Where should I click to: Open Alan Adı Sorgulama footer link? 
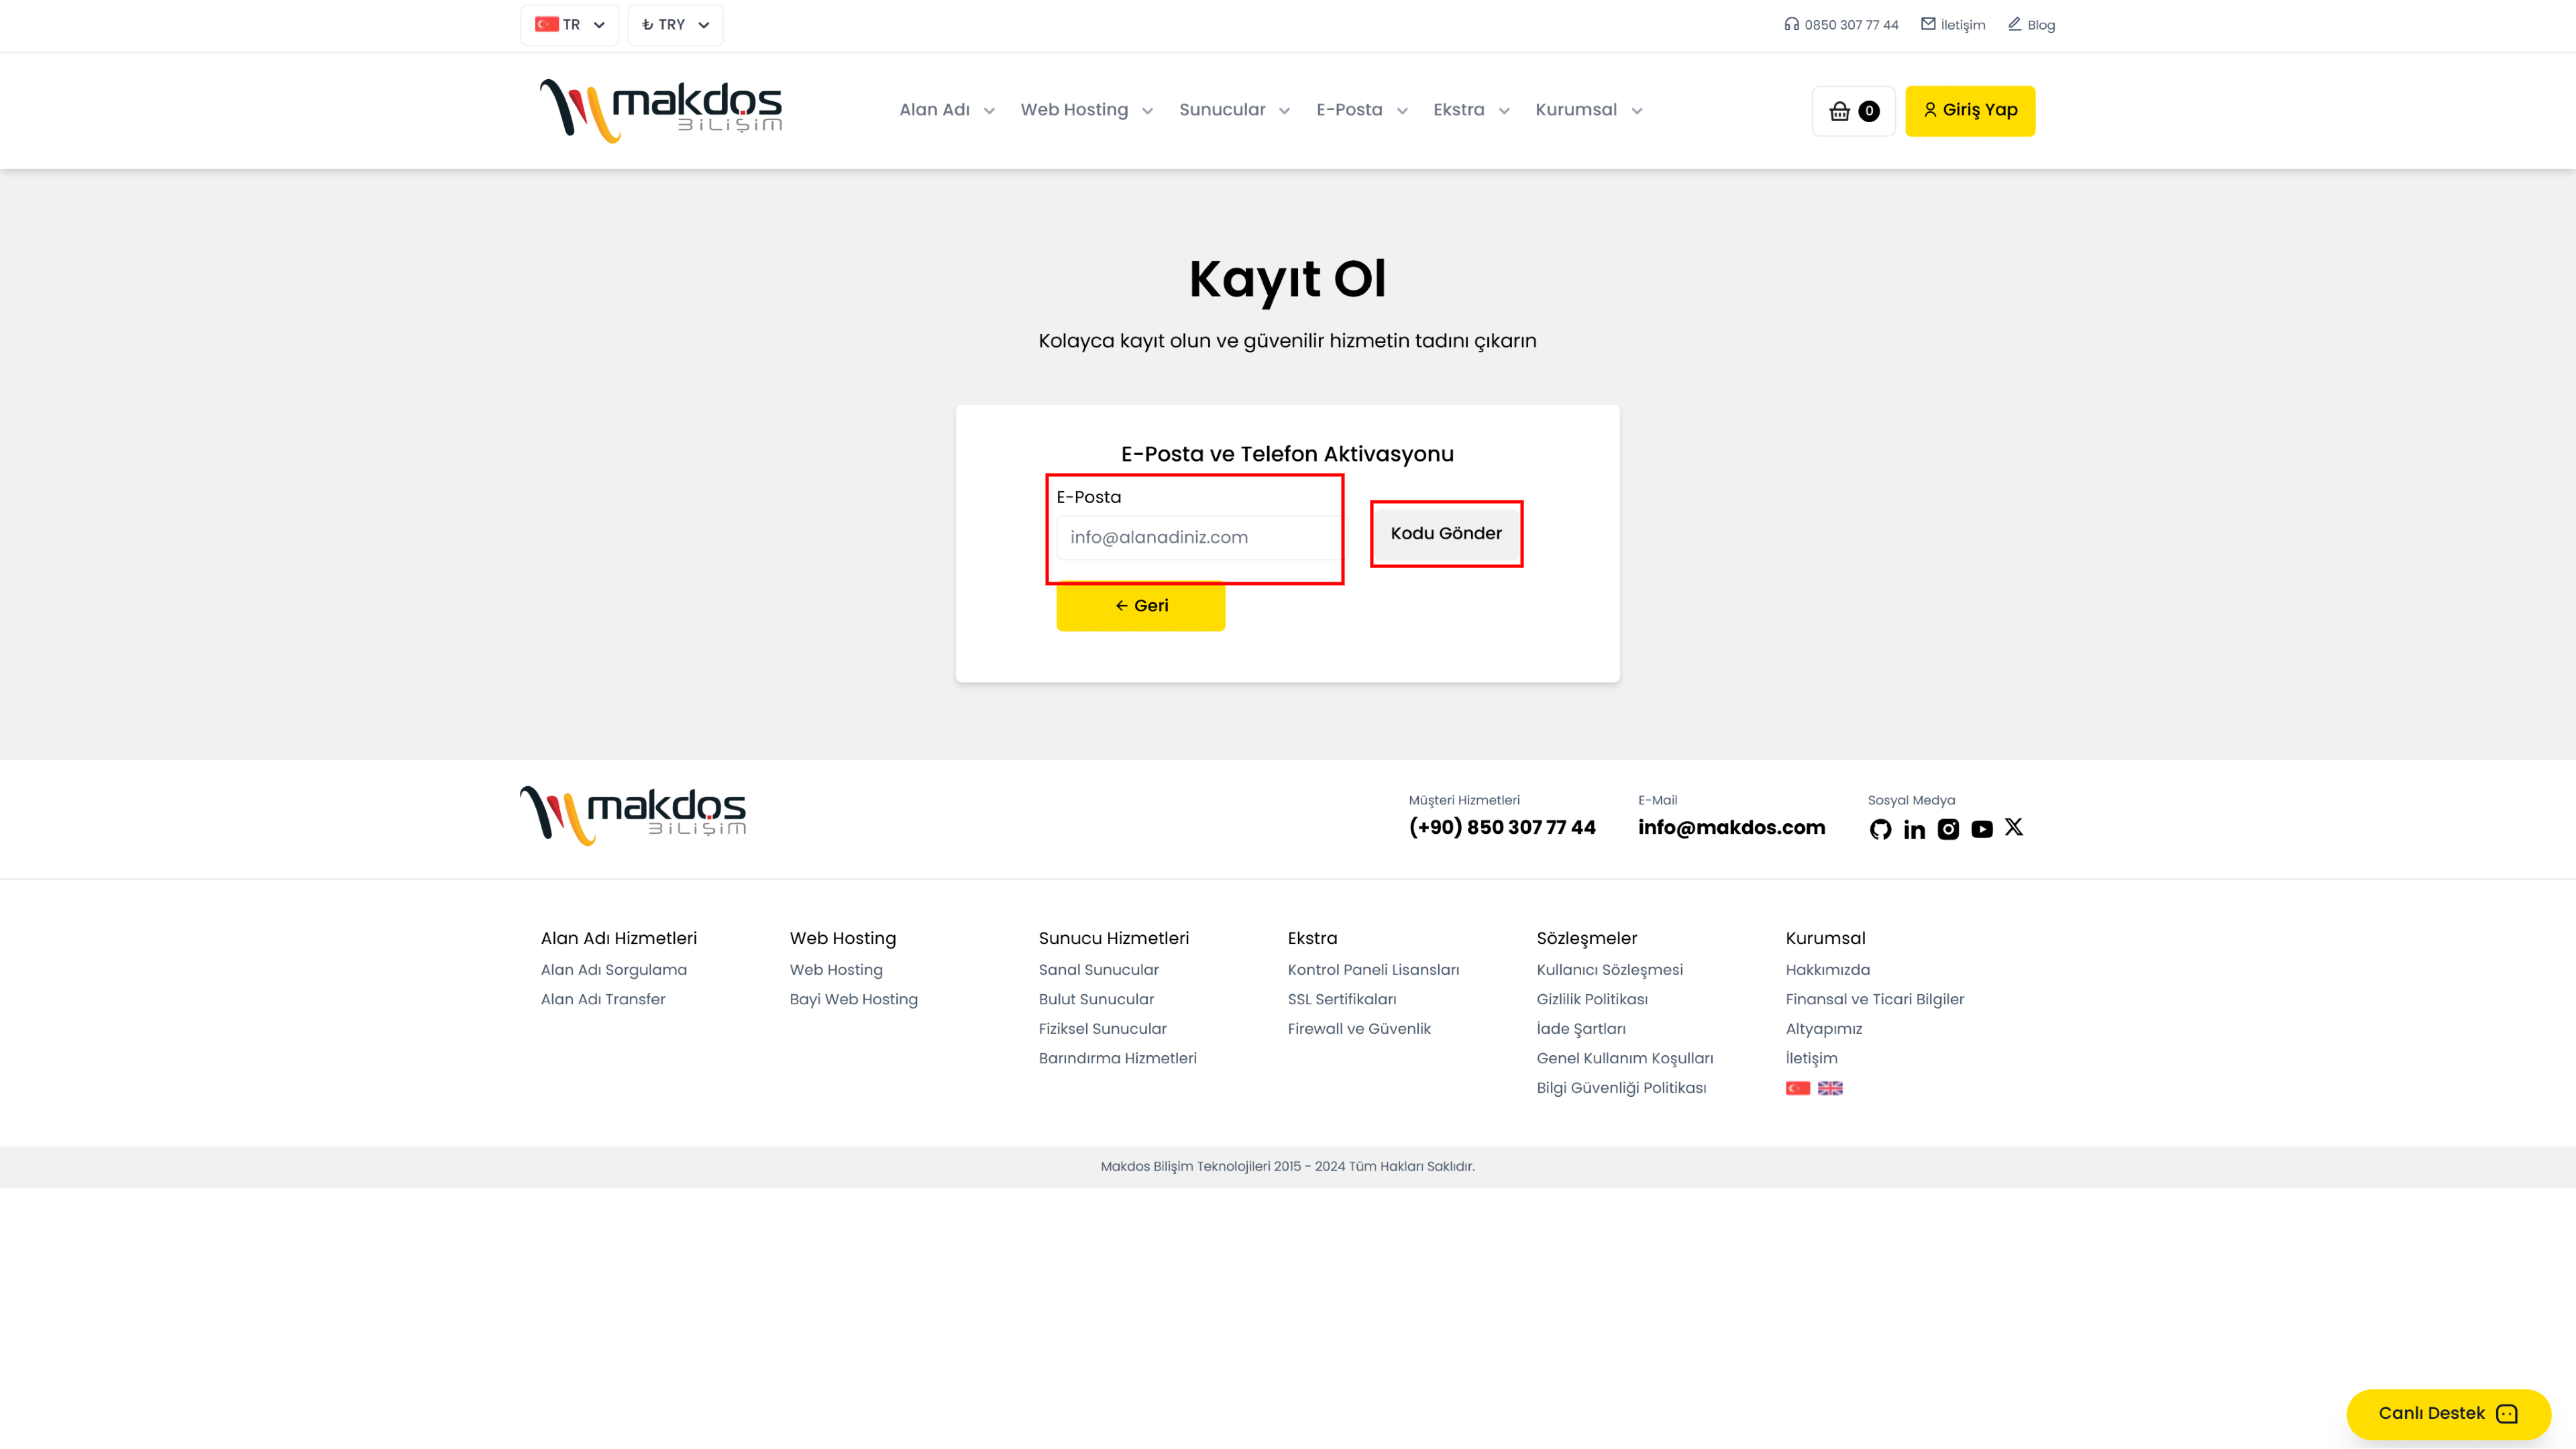click(x=614, y=970)
